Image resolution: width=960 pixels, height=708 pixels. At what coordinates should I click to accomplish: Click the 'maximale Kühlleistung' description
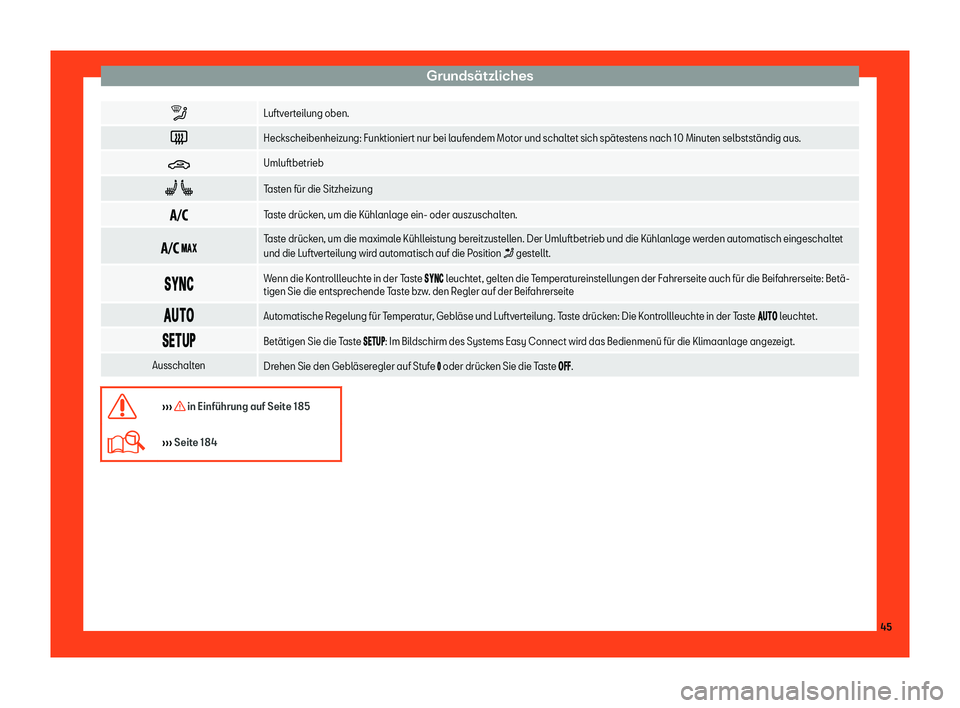(x=553, y=246)
